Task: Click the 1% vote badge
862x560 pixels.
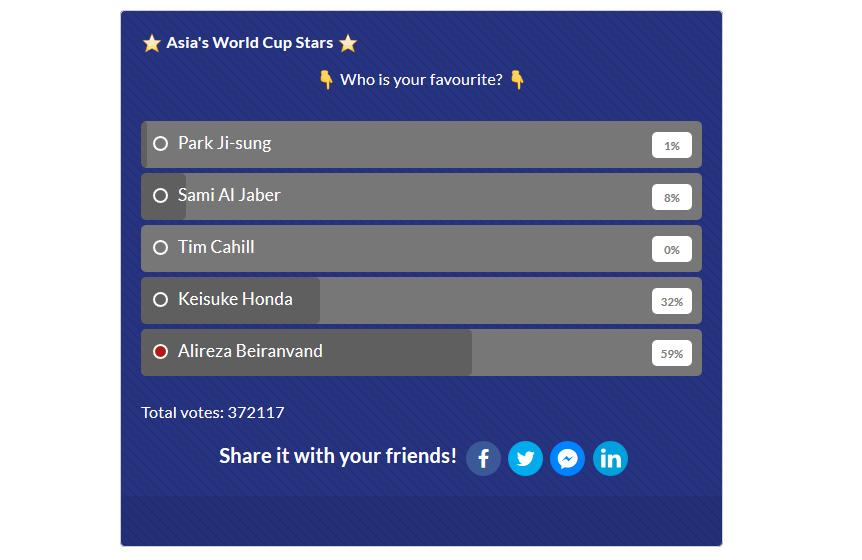Action: coord(672,146)
